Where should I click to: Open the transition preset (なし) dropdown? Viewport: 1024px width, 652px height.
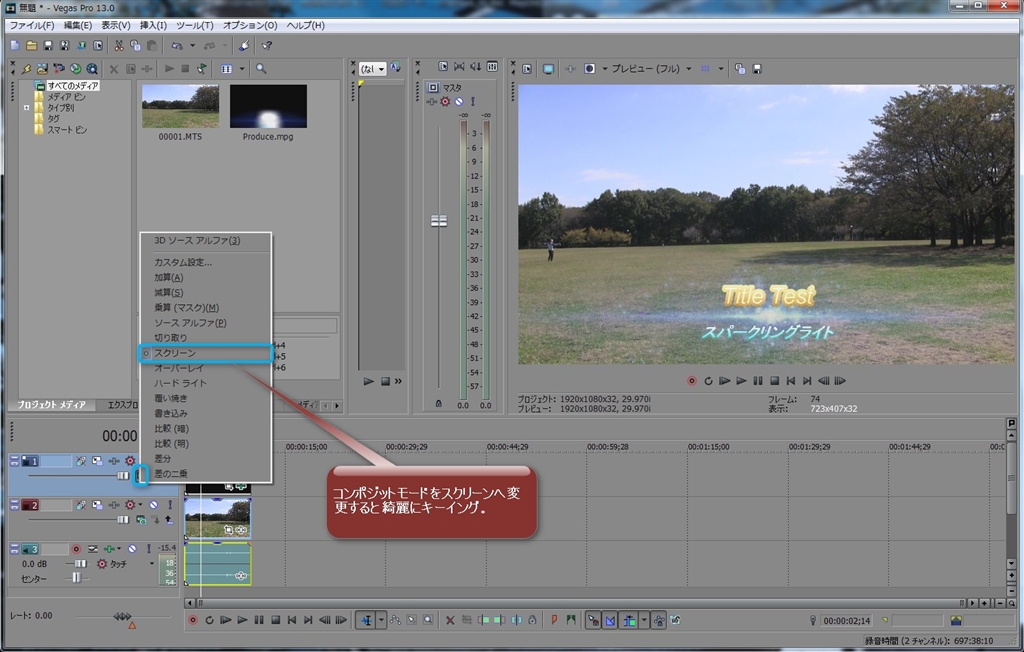pos(381,69)
